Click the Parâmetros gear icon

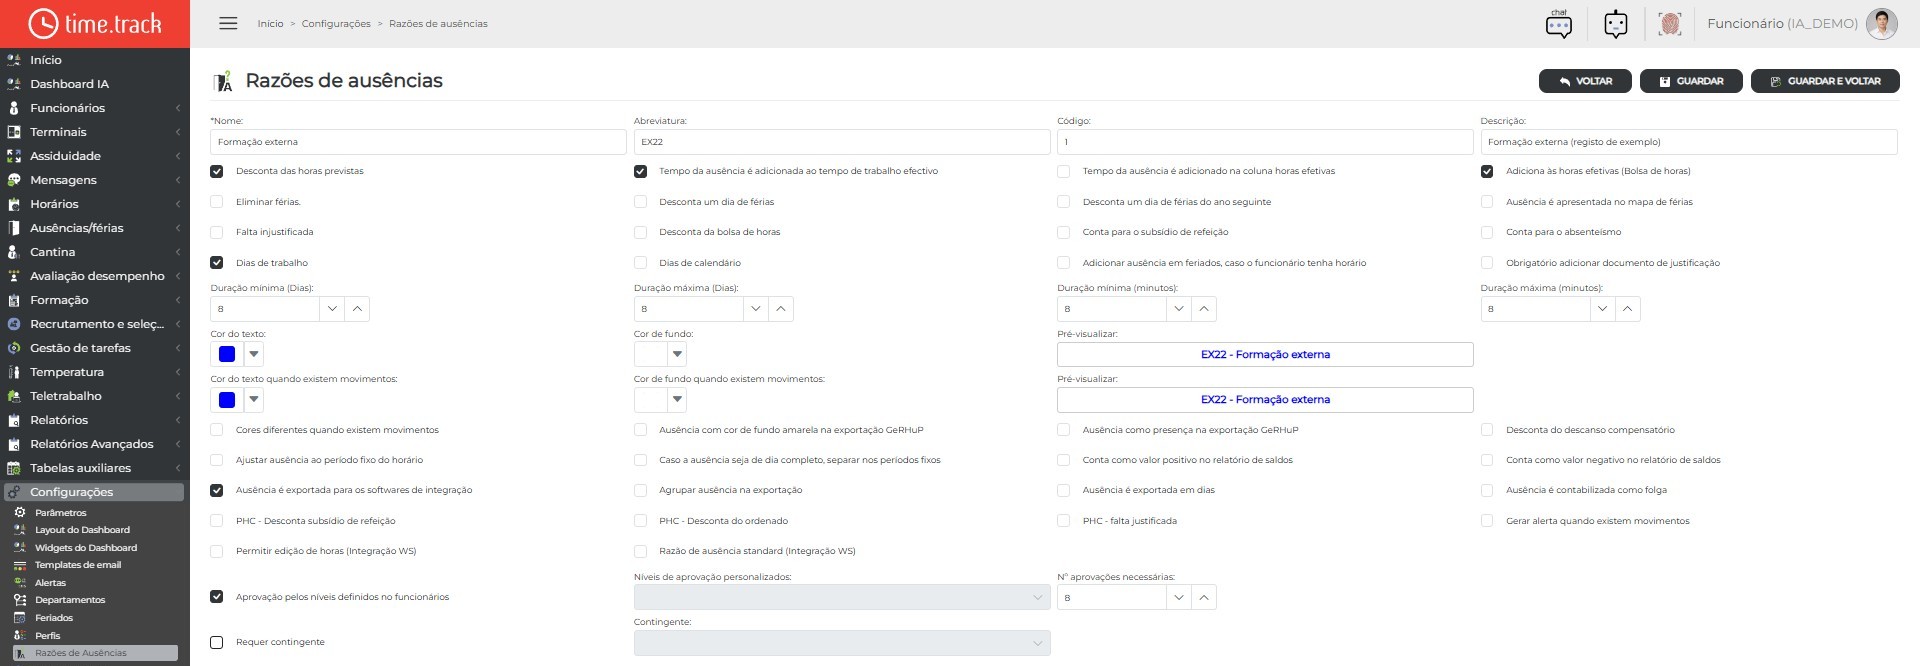pyautogui.click(x=20, y=512)
